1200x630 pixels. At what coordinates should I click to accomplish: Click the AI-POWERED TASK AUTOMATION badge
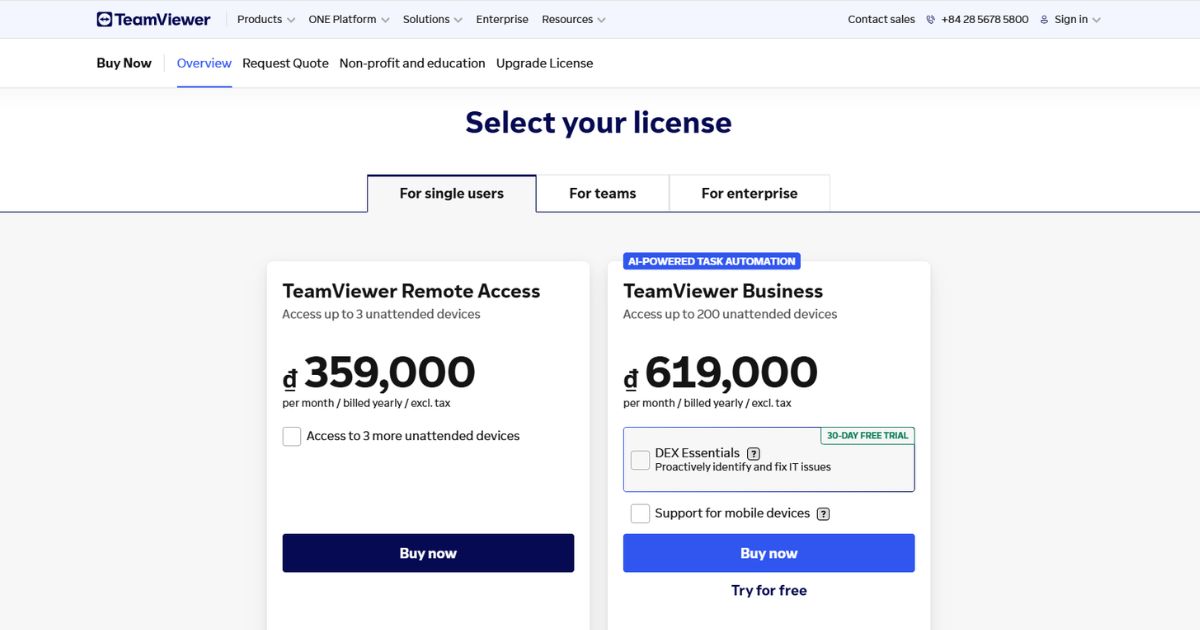point(712,261)
